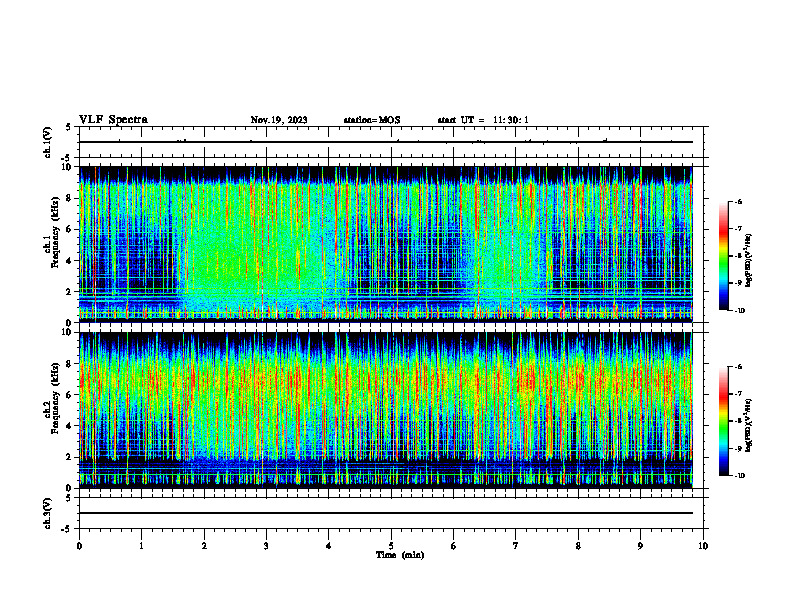Screen dimensions: 792x612
Task: Click time axis tick label '8'
Action: 578,546
